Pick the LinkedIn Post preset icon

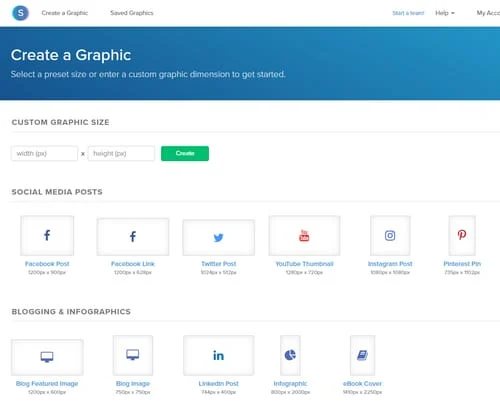click(218, 355)
